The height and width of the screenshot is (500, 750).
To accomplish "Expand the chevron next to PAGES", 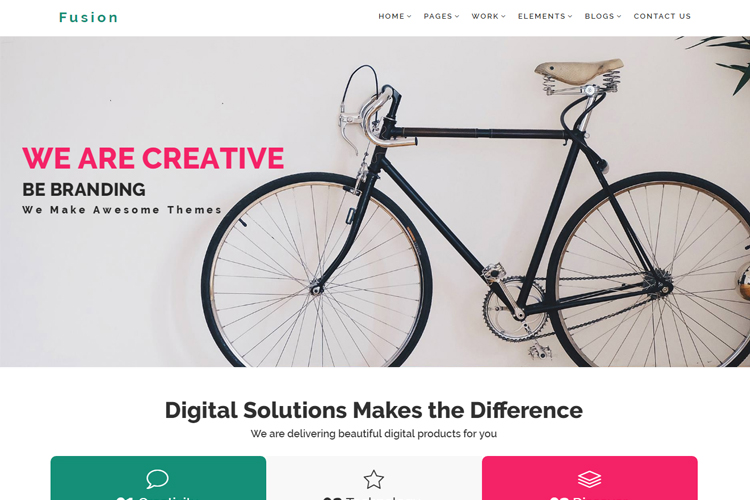I will click(457, 16).
